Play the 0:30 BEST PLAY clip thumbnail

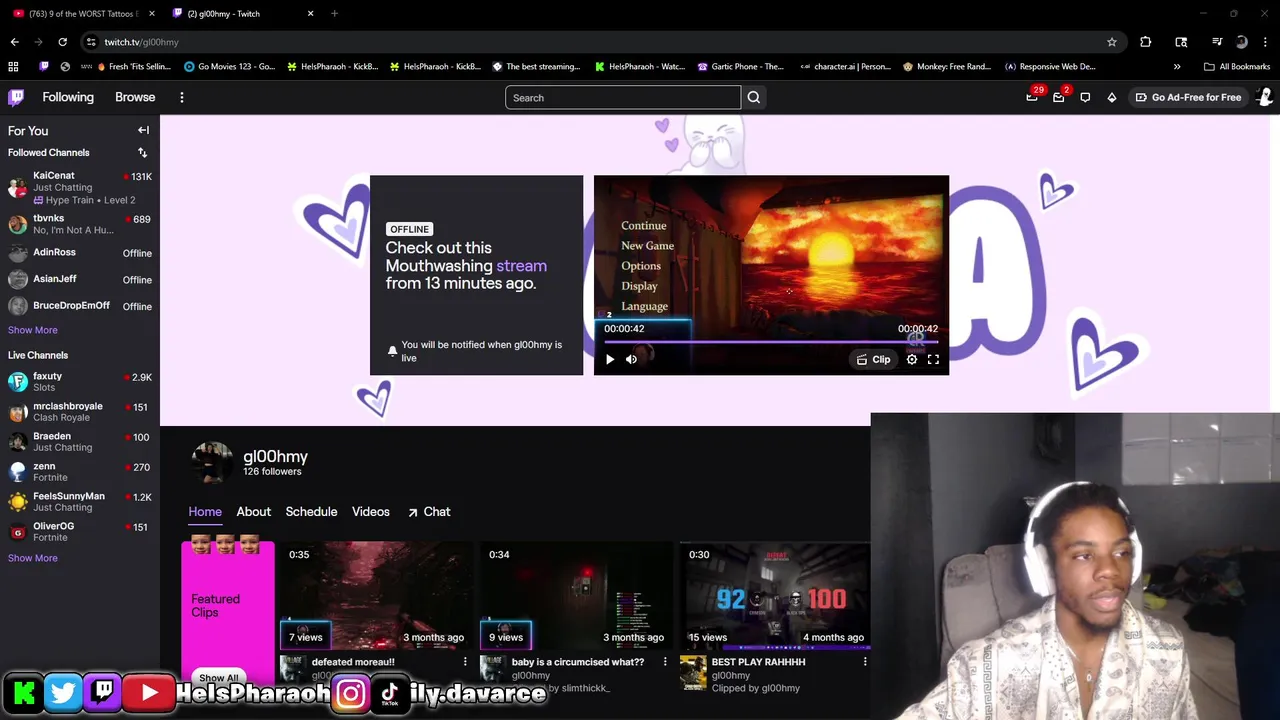coord(775,597)
